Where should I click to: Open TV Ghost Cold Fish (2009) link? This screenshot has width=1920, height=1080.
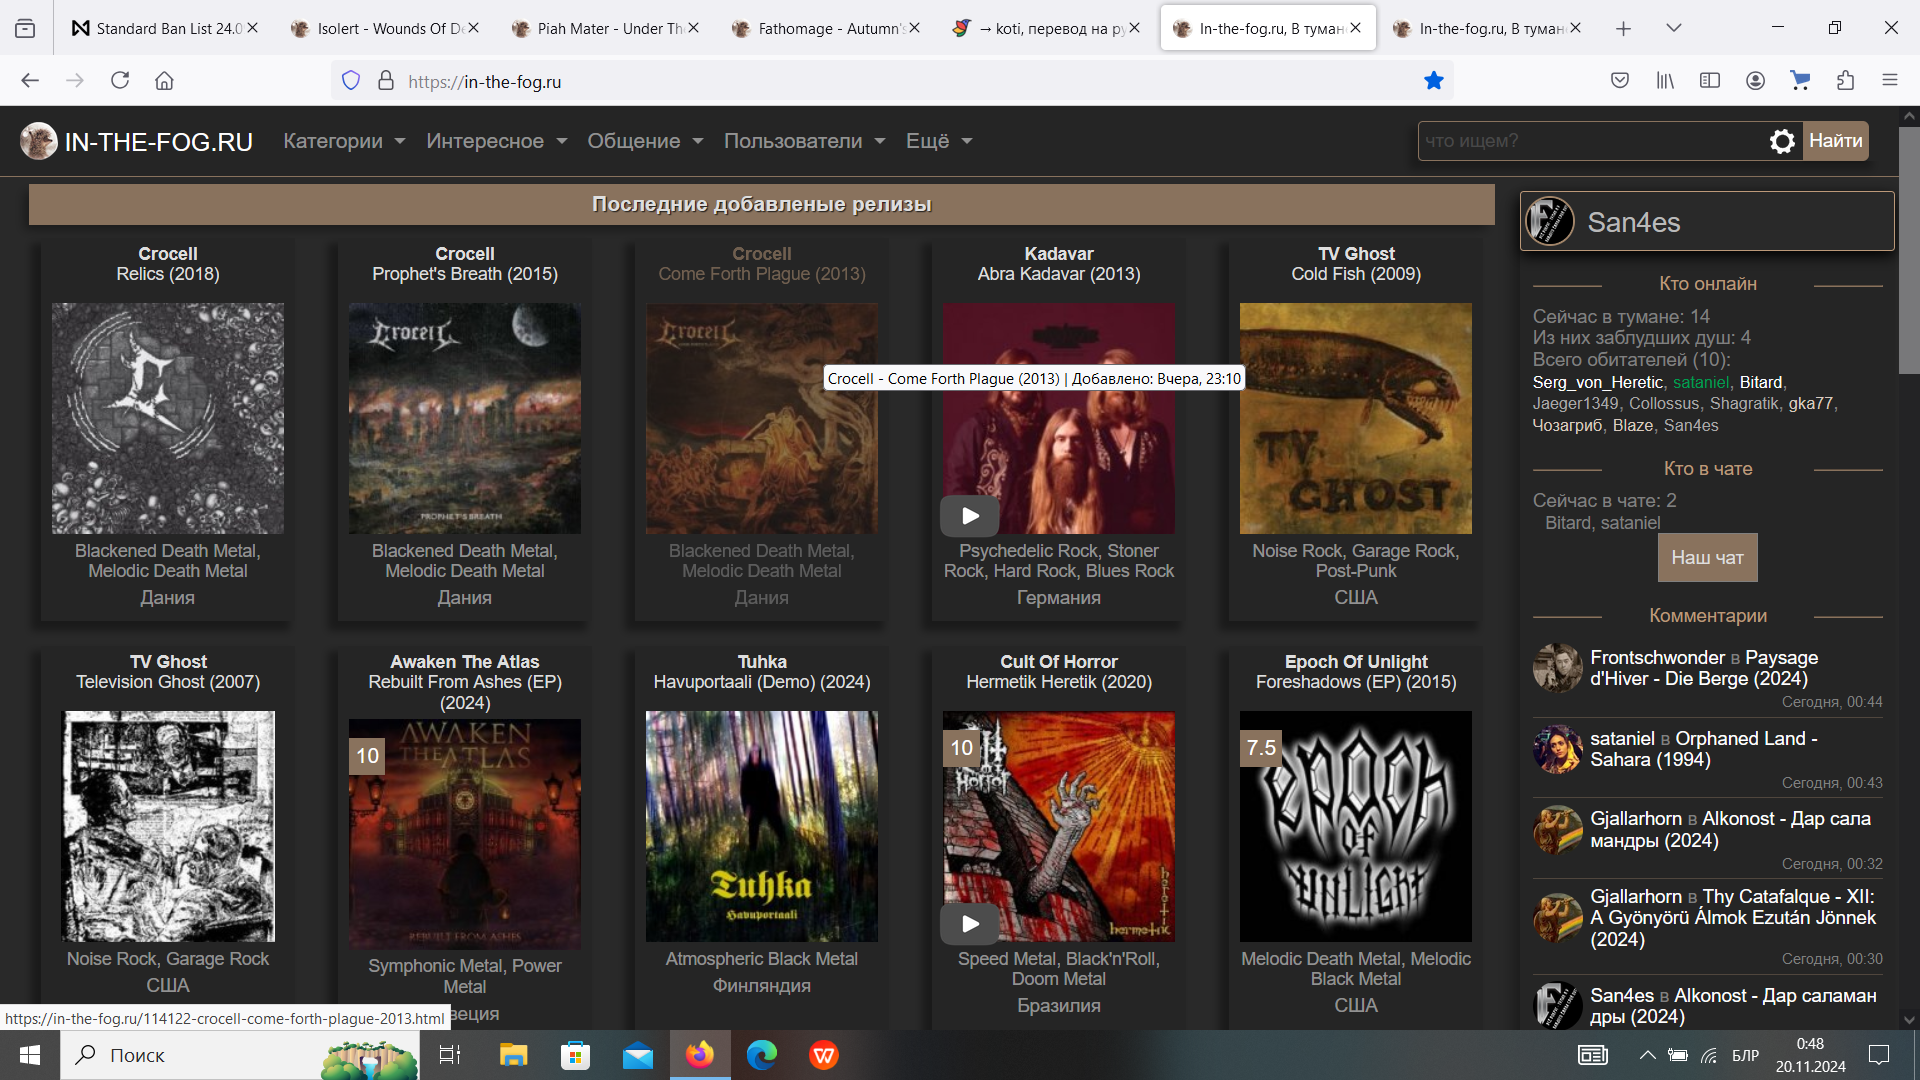coord(1356,264)
